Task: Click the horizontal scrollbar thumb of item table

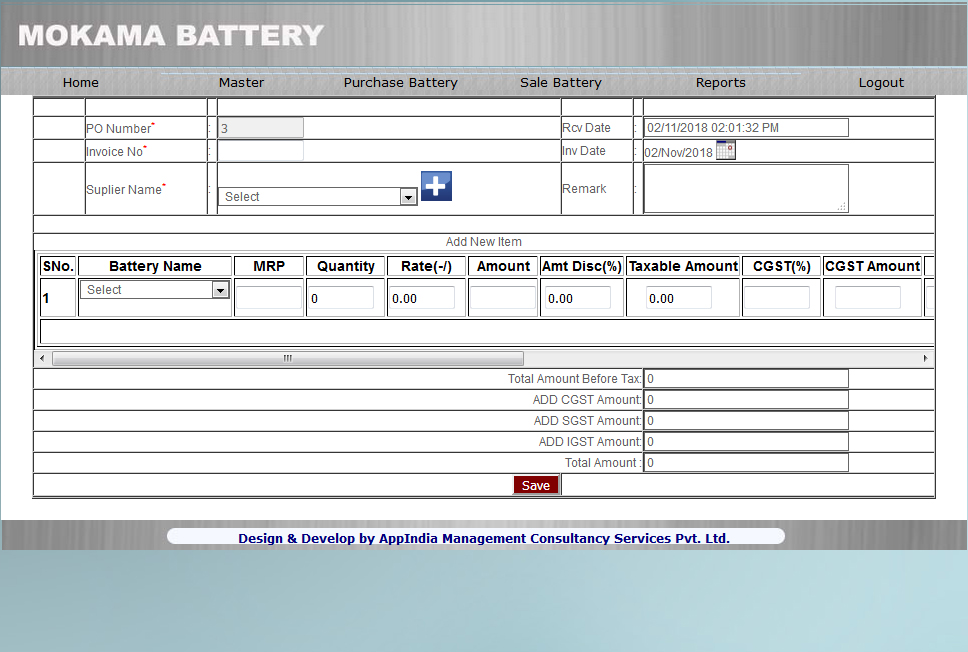Action: pyautogui.click(x=288, y=358)
